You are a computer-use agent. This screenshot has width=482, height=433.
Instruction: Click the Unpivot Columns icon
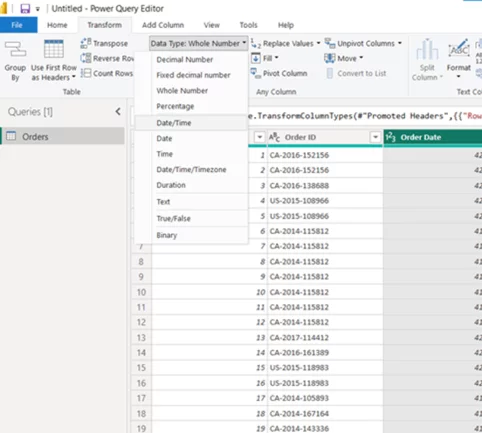330,43
